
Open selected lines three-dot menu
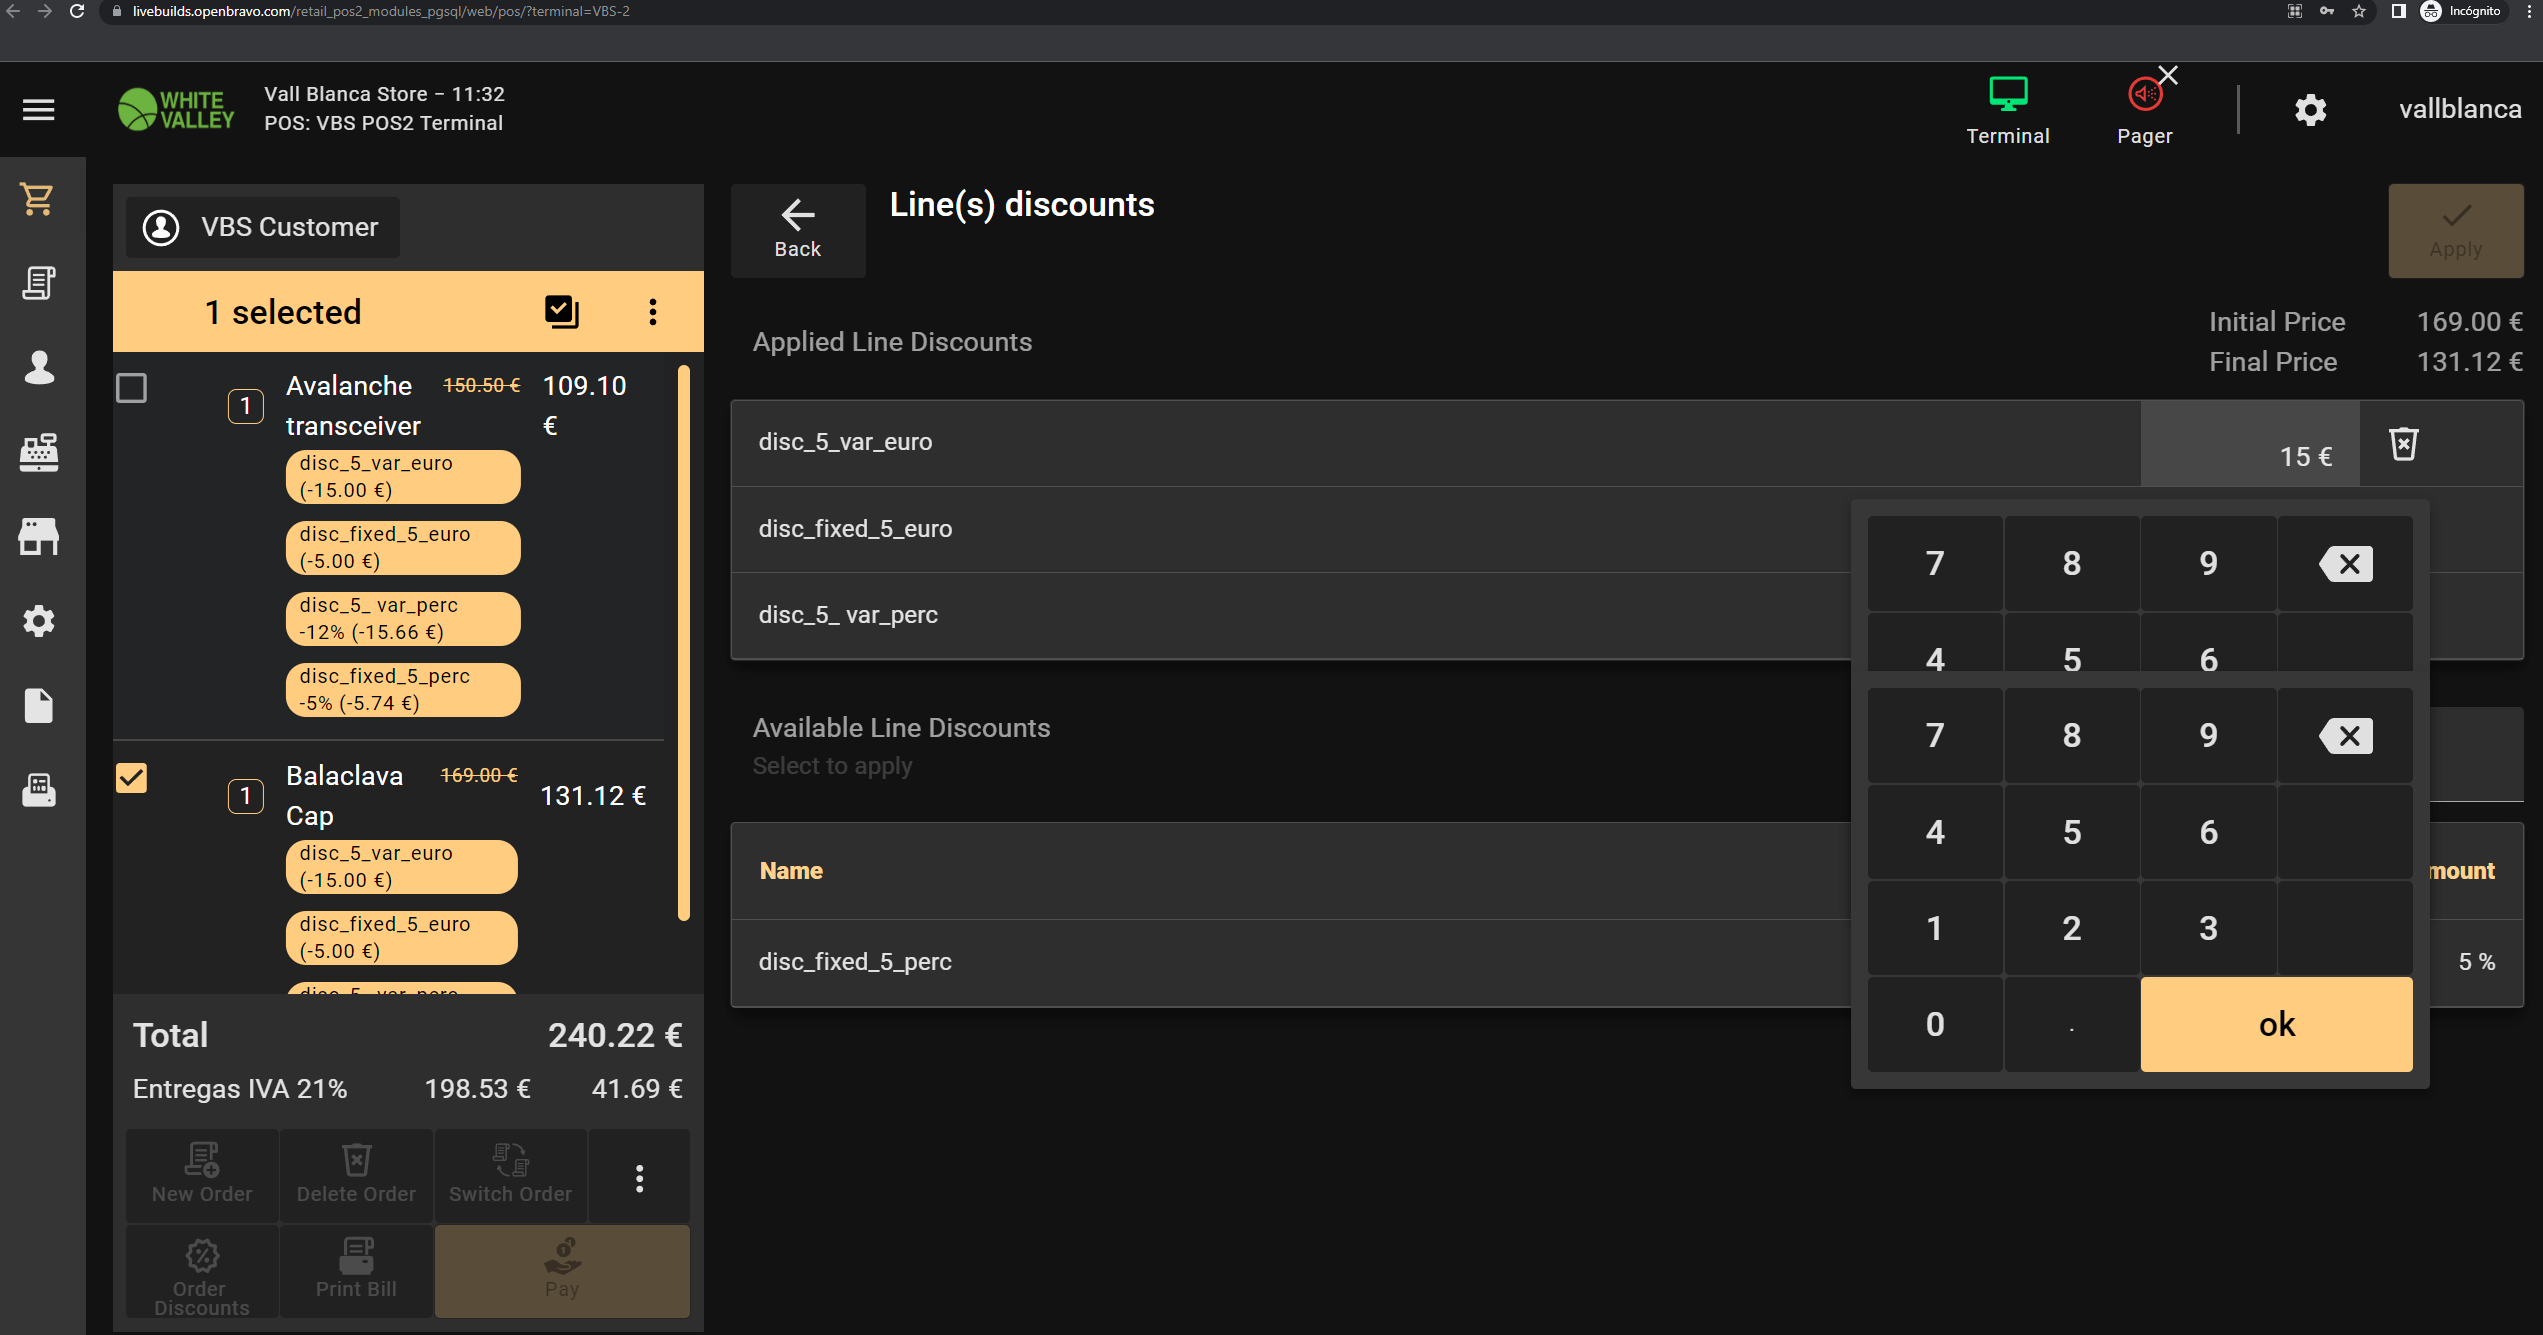tap(653, 312)
